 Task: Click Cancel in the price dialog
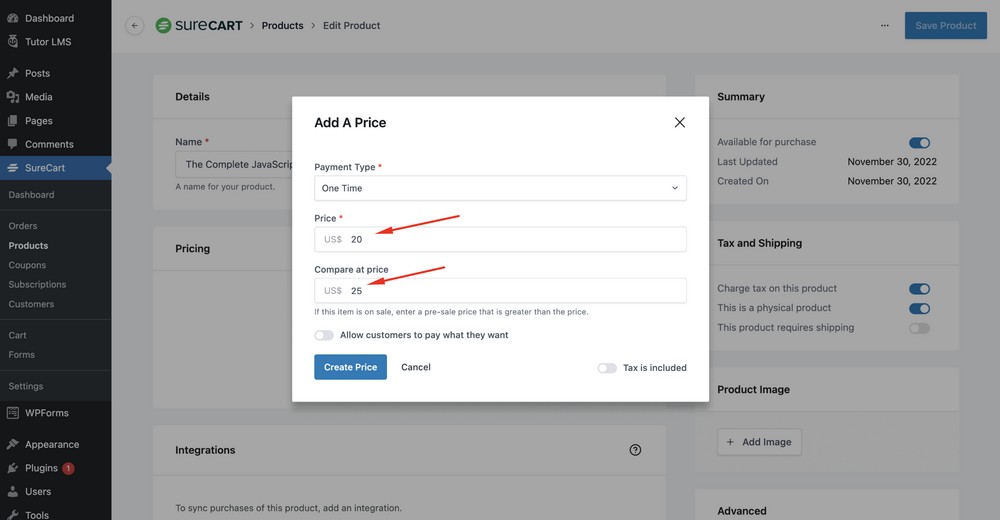click(x=416, y=367)
